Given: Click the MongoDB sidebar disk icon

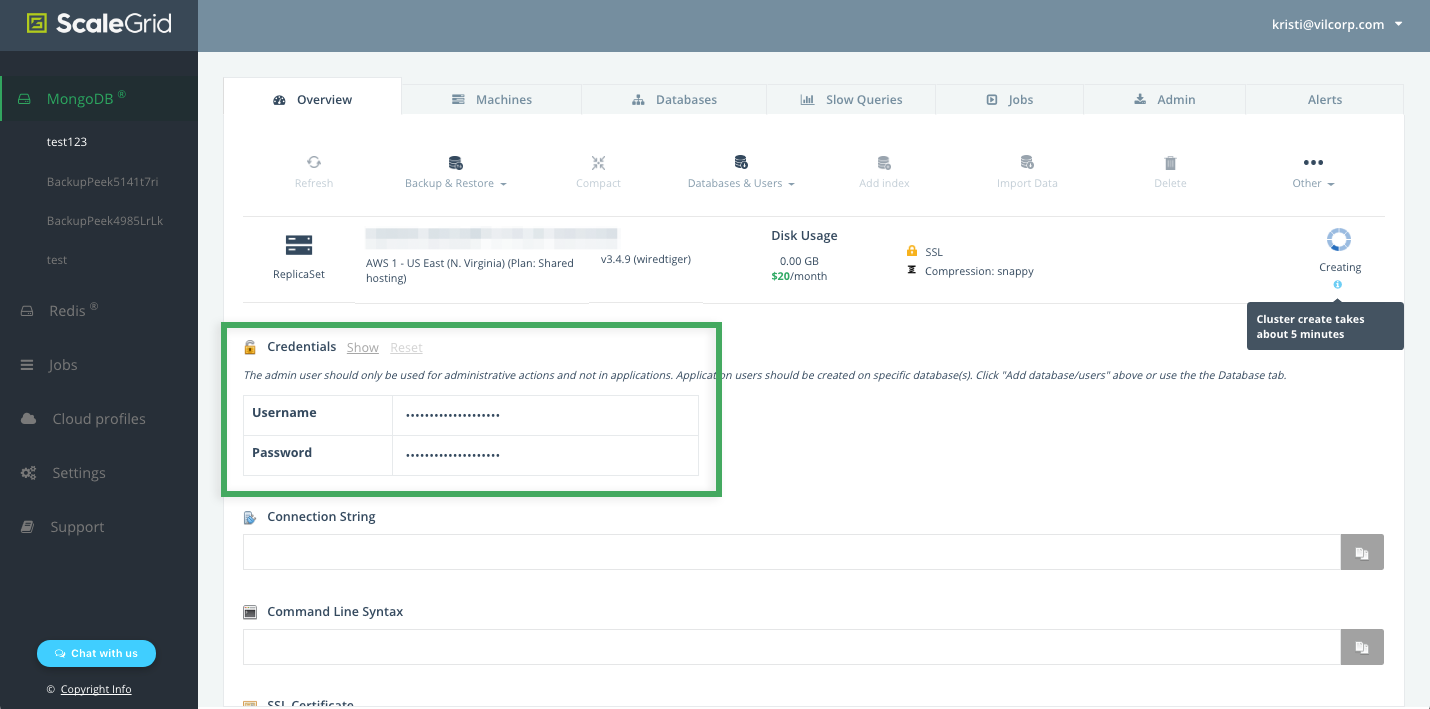Looking at the screenshot, I should 25,99.
